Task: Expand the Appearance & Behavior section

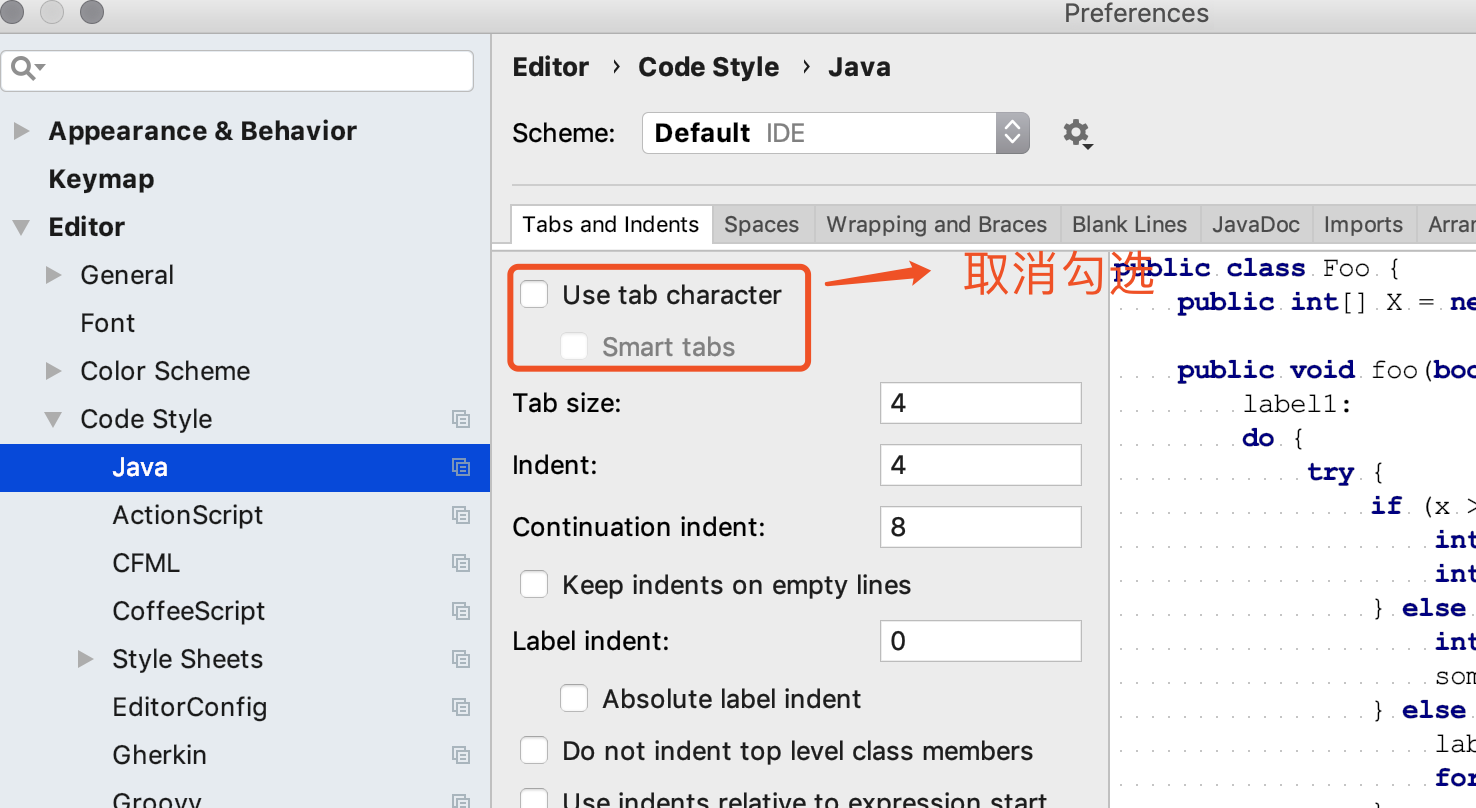Action: tap(22, 131)
